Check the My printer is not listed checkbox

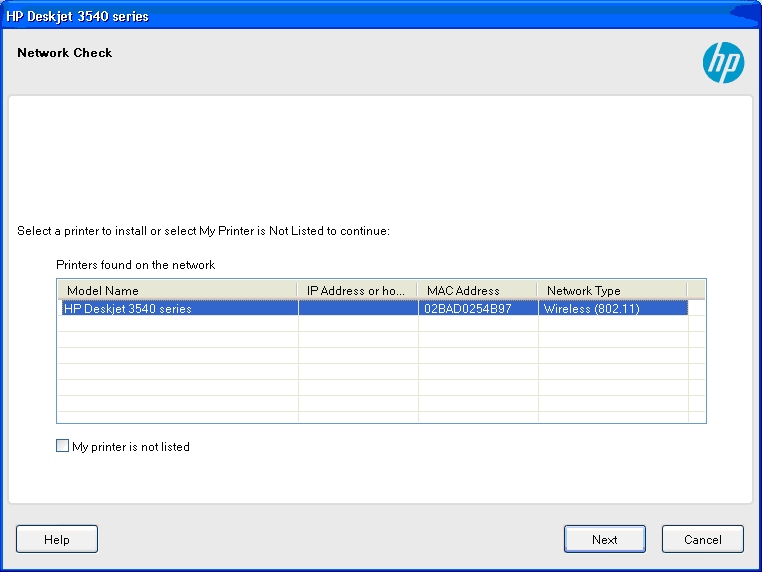63,447
